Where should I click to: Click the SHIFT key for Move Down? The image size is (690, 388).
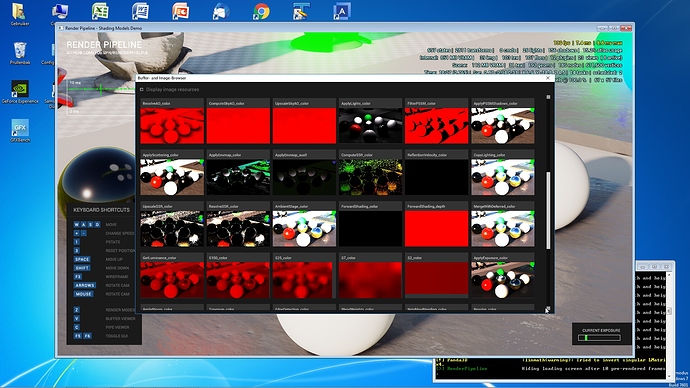click(82, 268)
